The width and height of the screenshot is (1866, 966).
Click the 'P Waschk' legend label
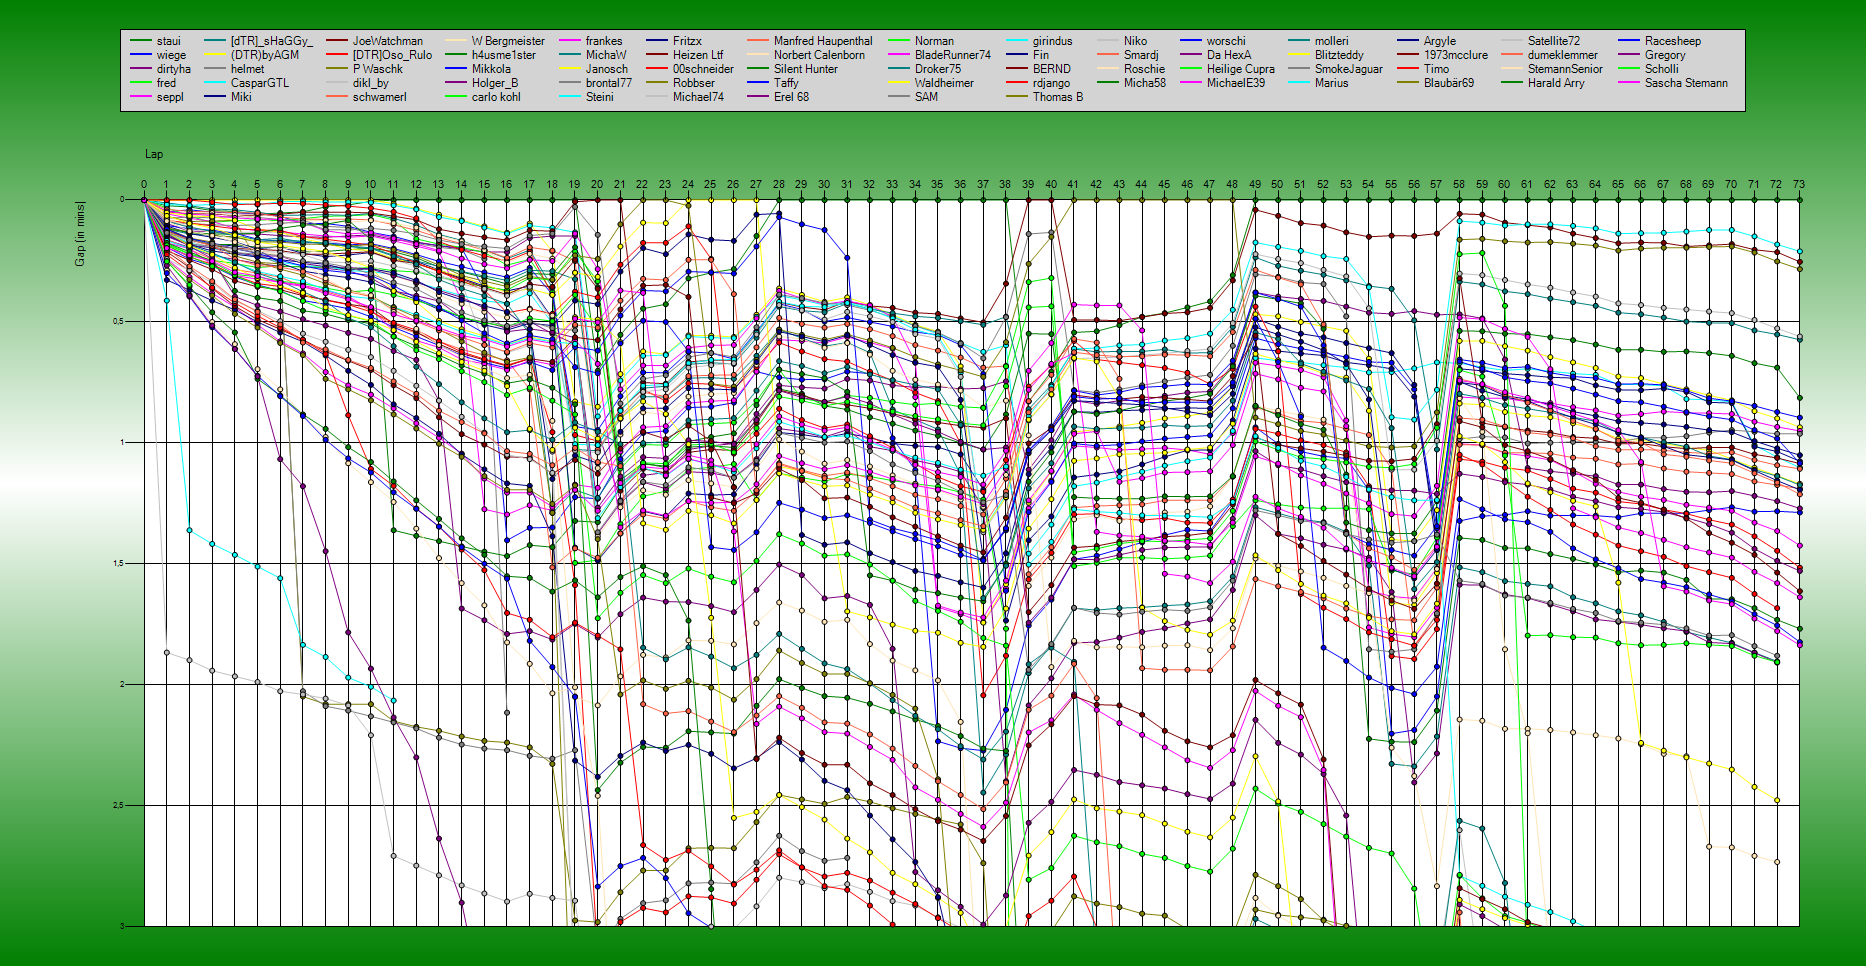coord(364,69)
